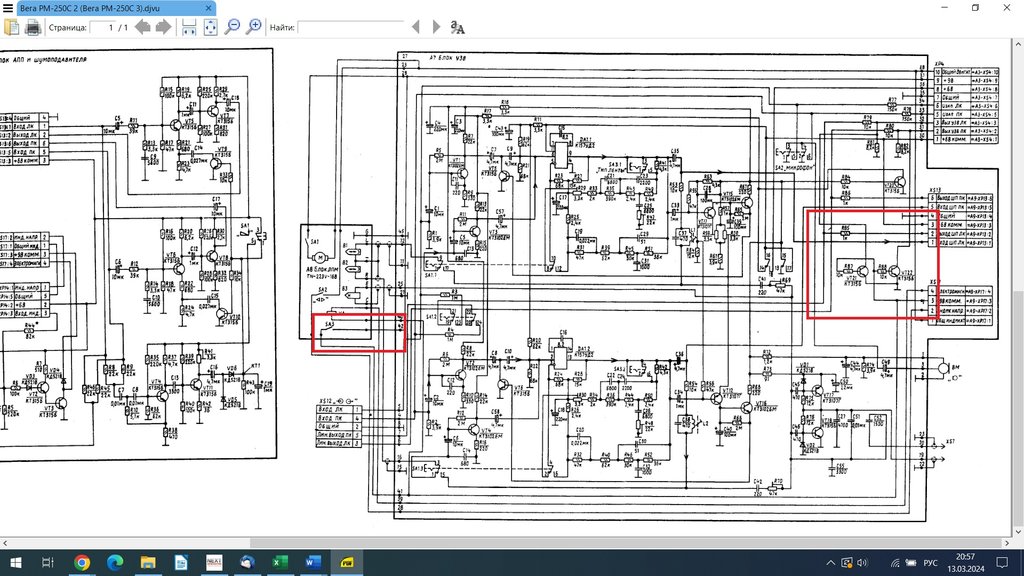Click the active DjVu viewer taskbar icon

(347, 562)
